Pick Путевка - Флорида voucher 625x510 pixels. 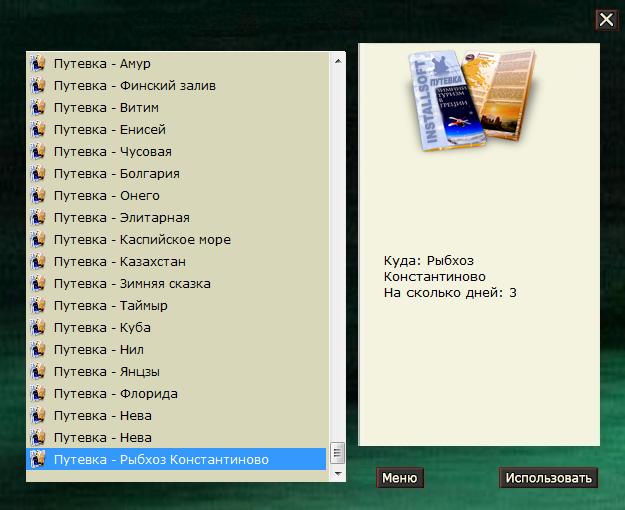click(176, 394)
